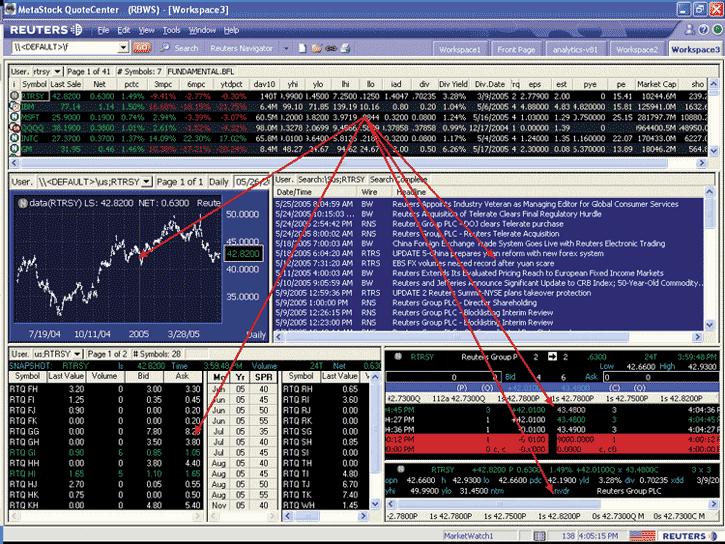Open the Window menu
The image size is (725, 544).
click(x=201, y=30)
